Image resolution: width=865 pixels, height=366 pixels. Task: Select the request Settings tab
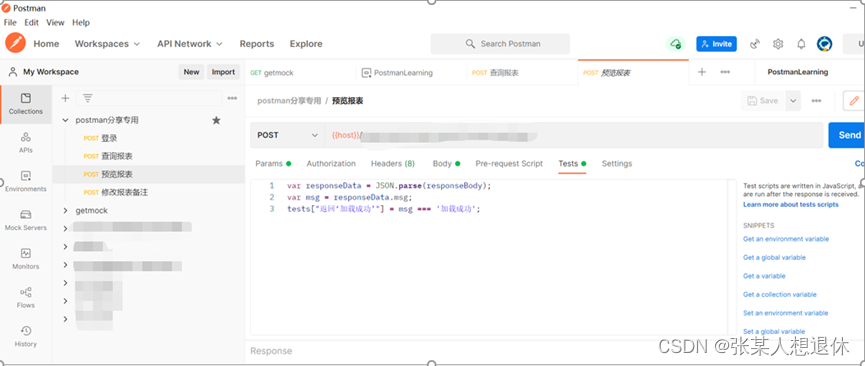617,163
